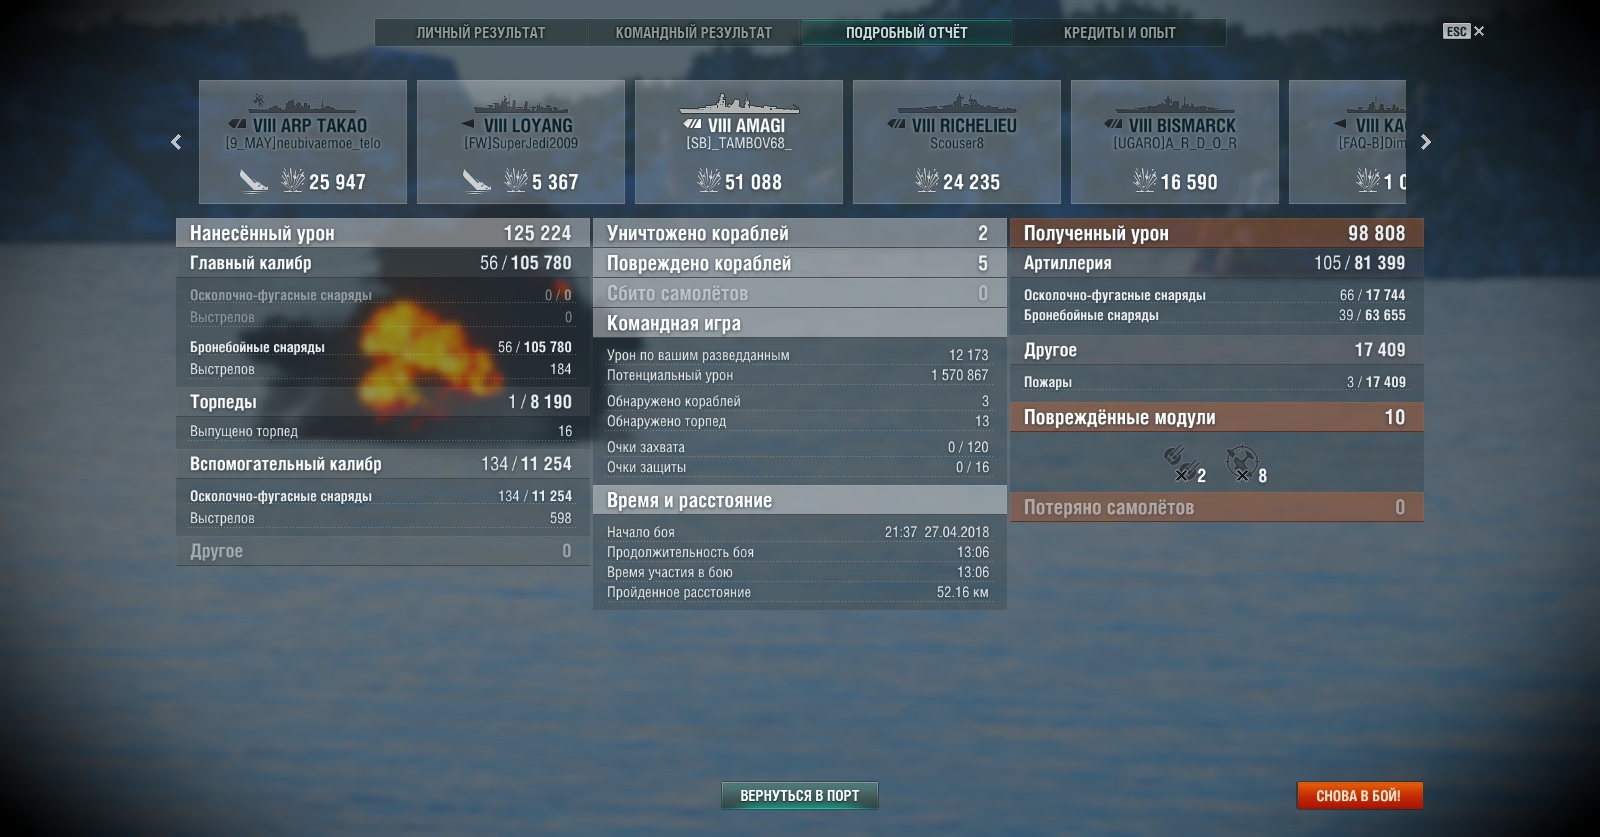The width and height of the screenshot is (1600, 837).
Task: Expand the Торпеды damage section
Action: [383, 402]
